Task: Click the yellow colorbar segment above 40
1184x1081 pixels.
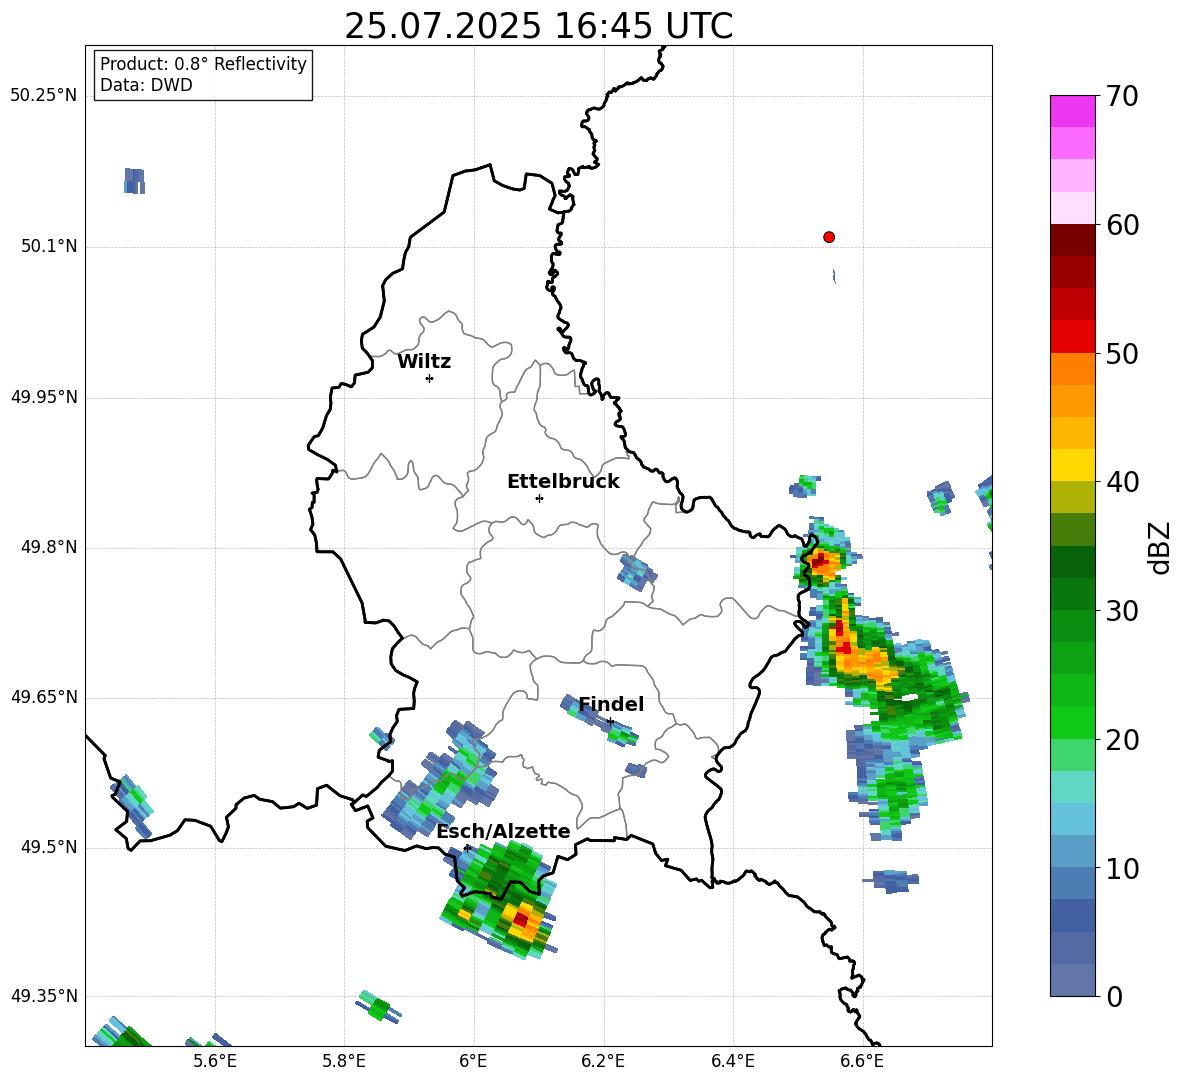Action: [1073, 465]
